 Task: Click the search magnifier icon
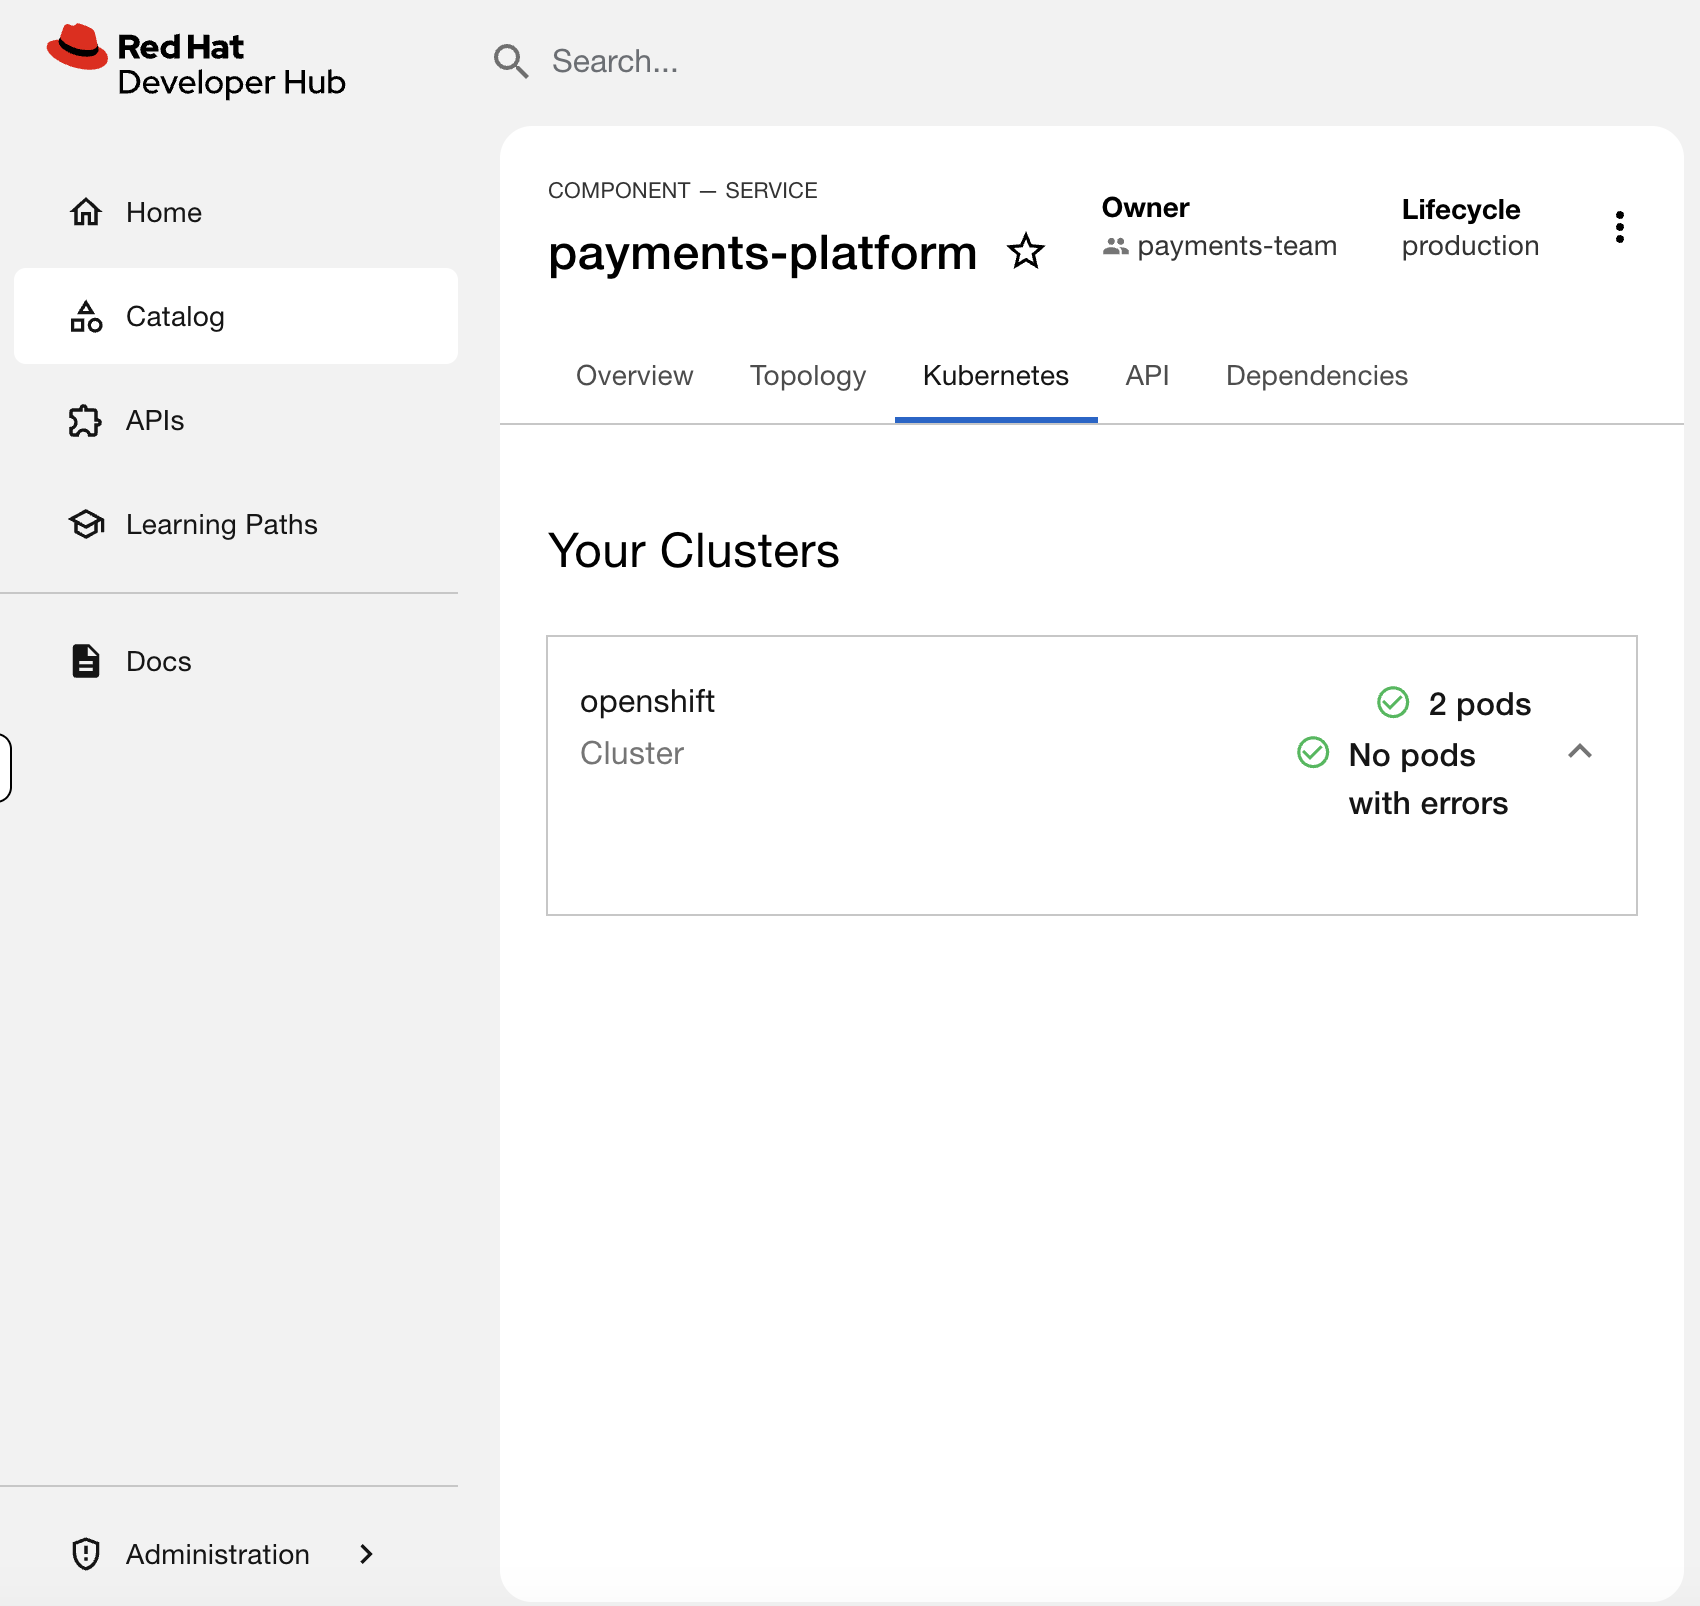511,61
